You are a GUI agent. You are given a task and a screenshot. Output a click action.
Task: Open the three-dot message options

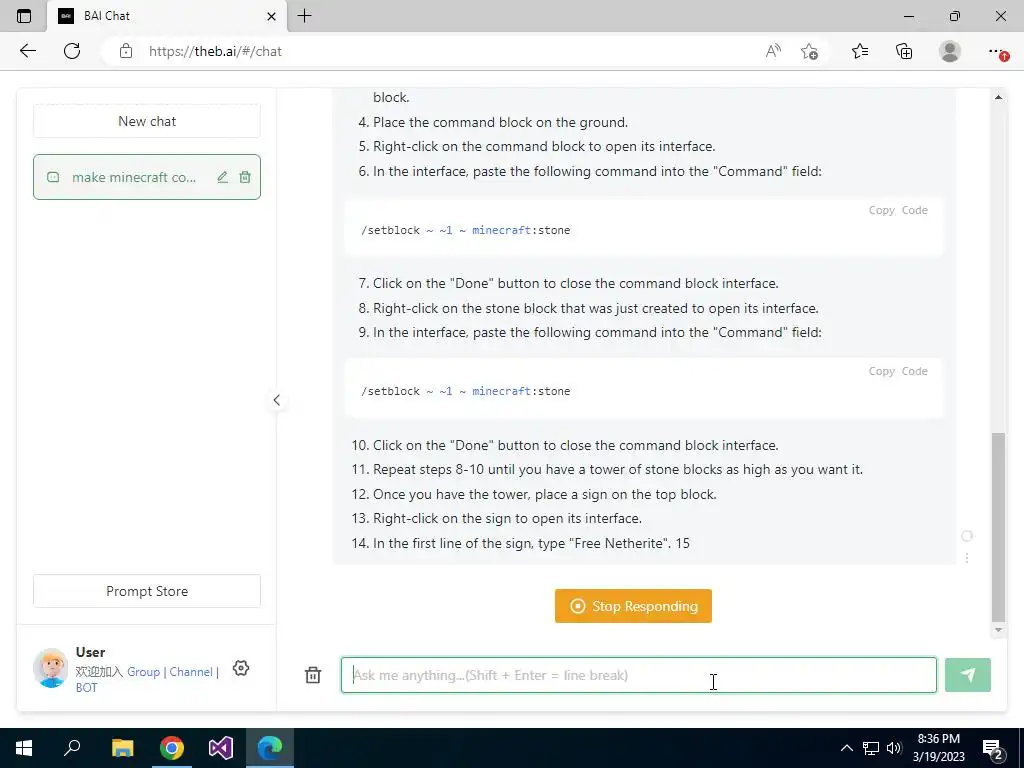(967, 558)
